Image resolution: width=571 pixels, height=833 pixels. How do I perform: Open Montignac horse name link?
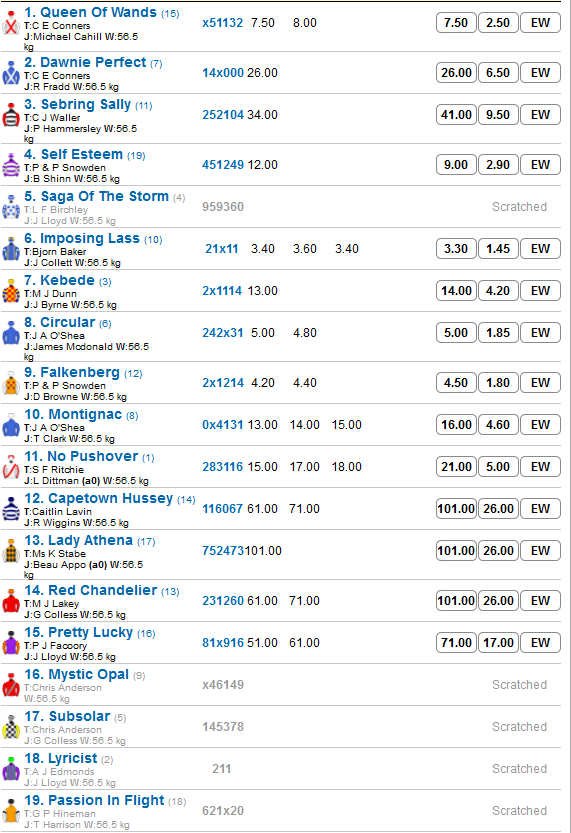pos(73,414)
